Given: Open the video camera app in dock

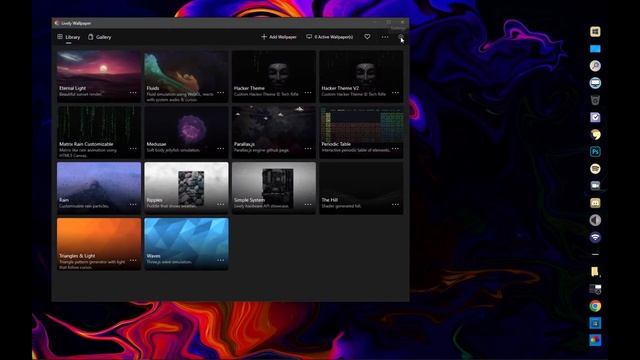Looking at the screenshot, I should (x=595, y=186).
